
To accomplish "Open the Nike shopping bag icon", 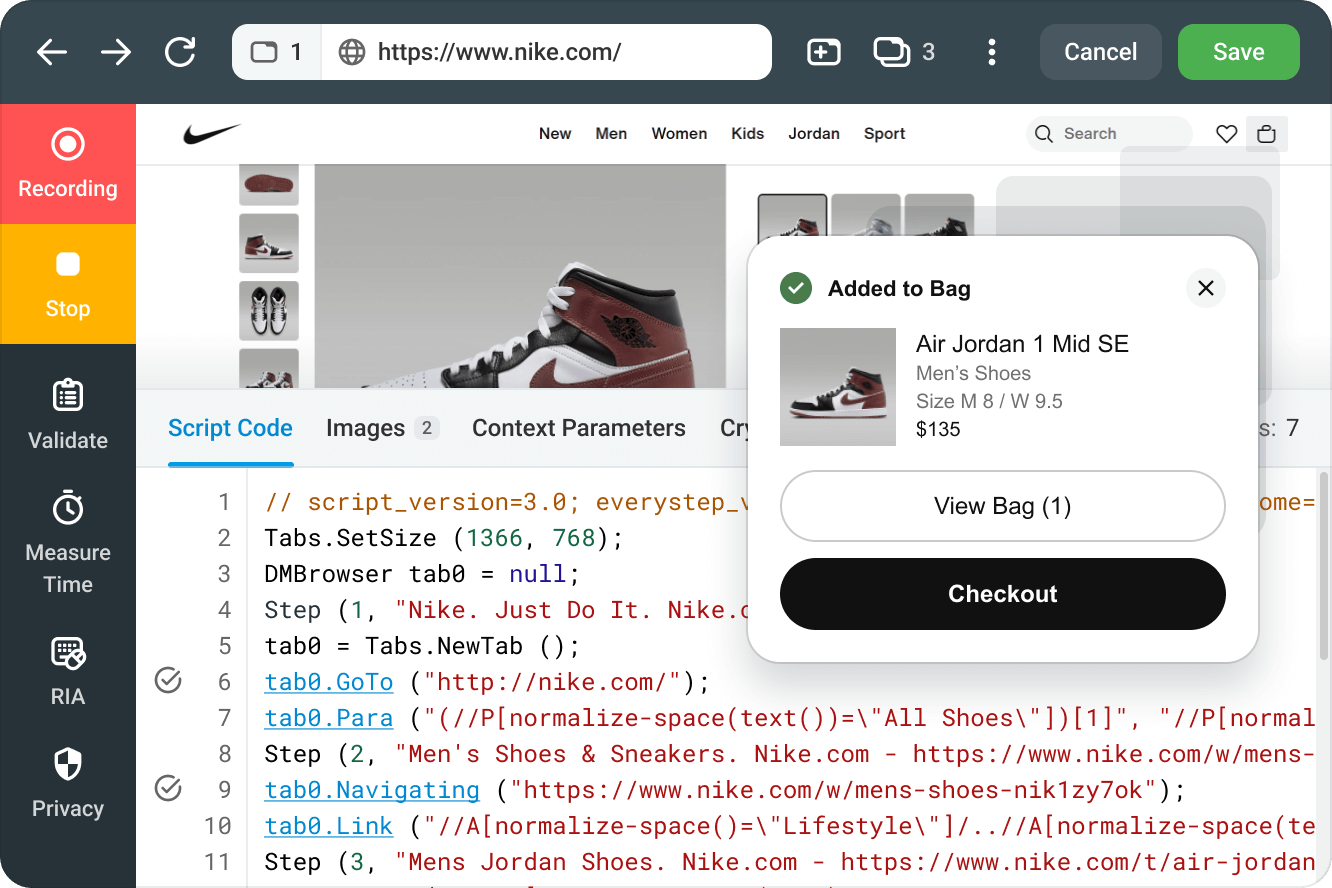I will [x=1266, y=133].
